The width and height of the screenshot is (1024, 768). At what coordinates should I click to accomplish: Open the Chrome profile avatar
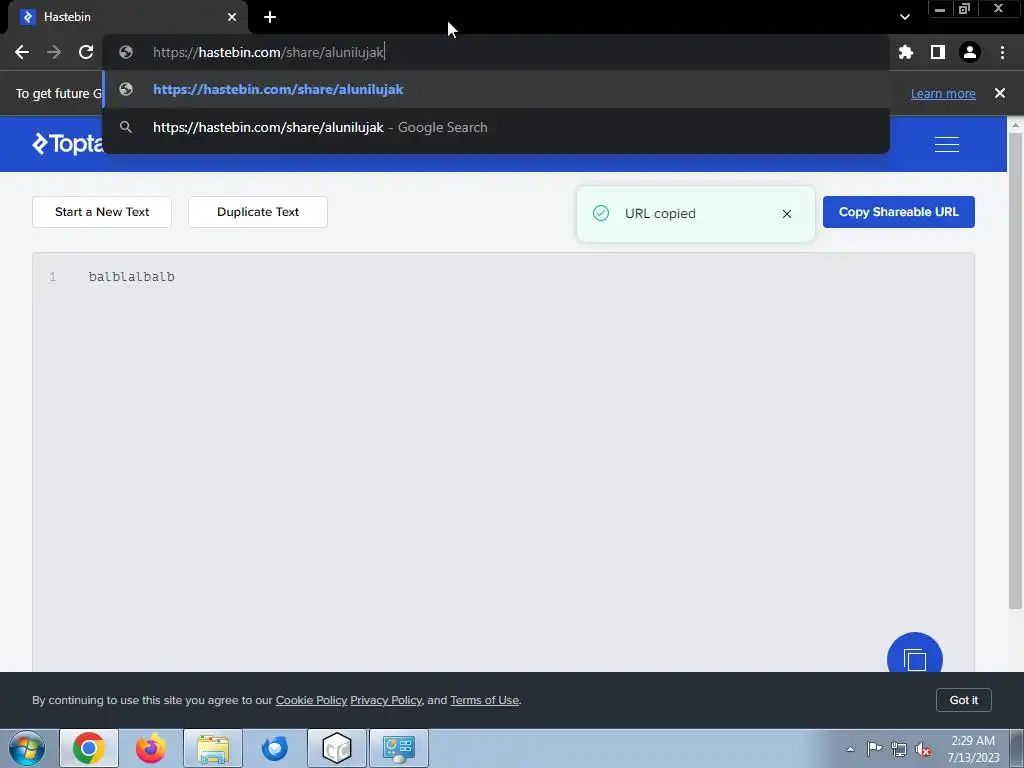(969, 52)
